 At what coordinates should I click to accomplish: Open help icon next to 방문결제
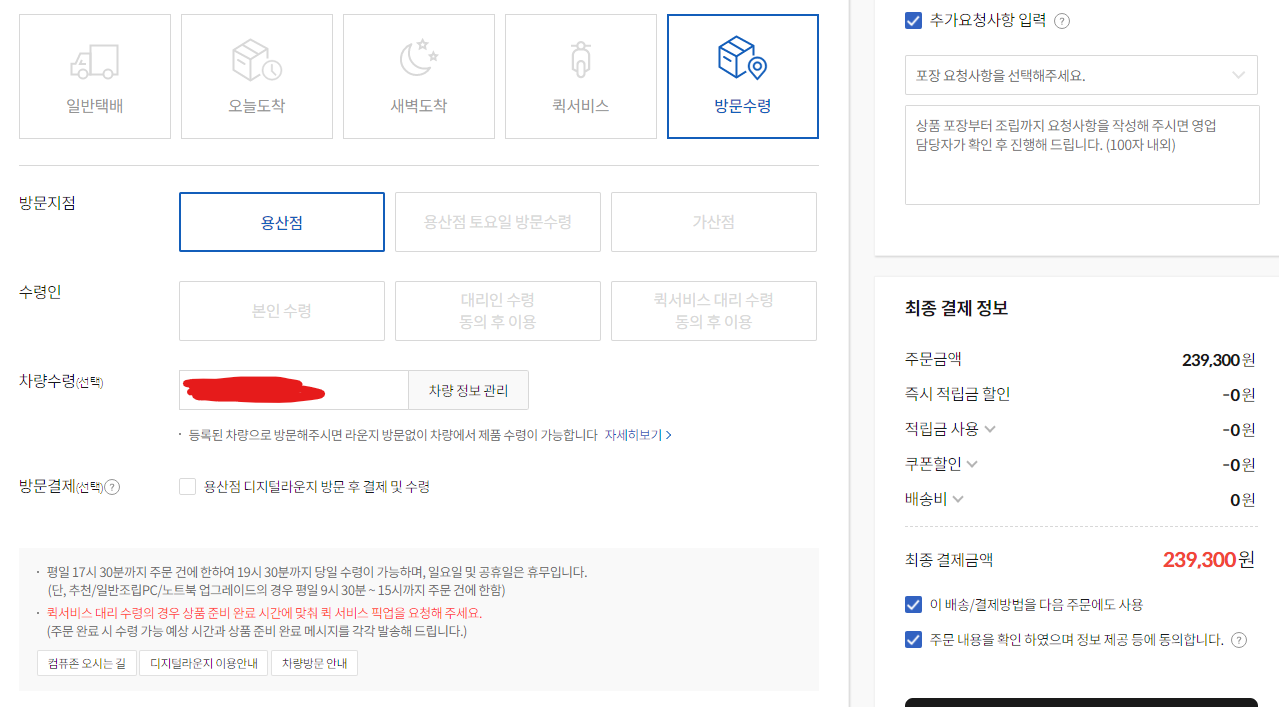click(x=112, y=487)
